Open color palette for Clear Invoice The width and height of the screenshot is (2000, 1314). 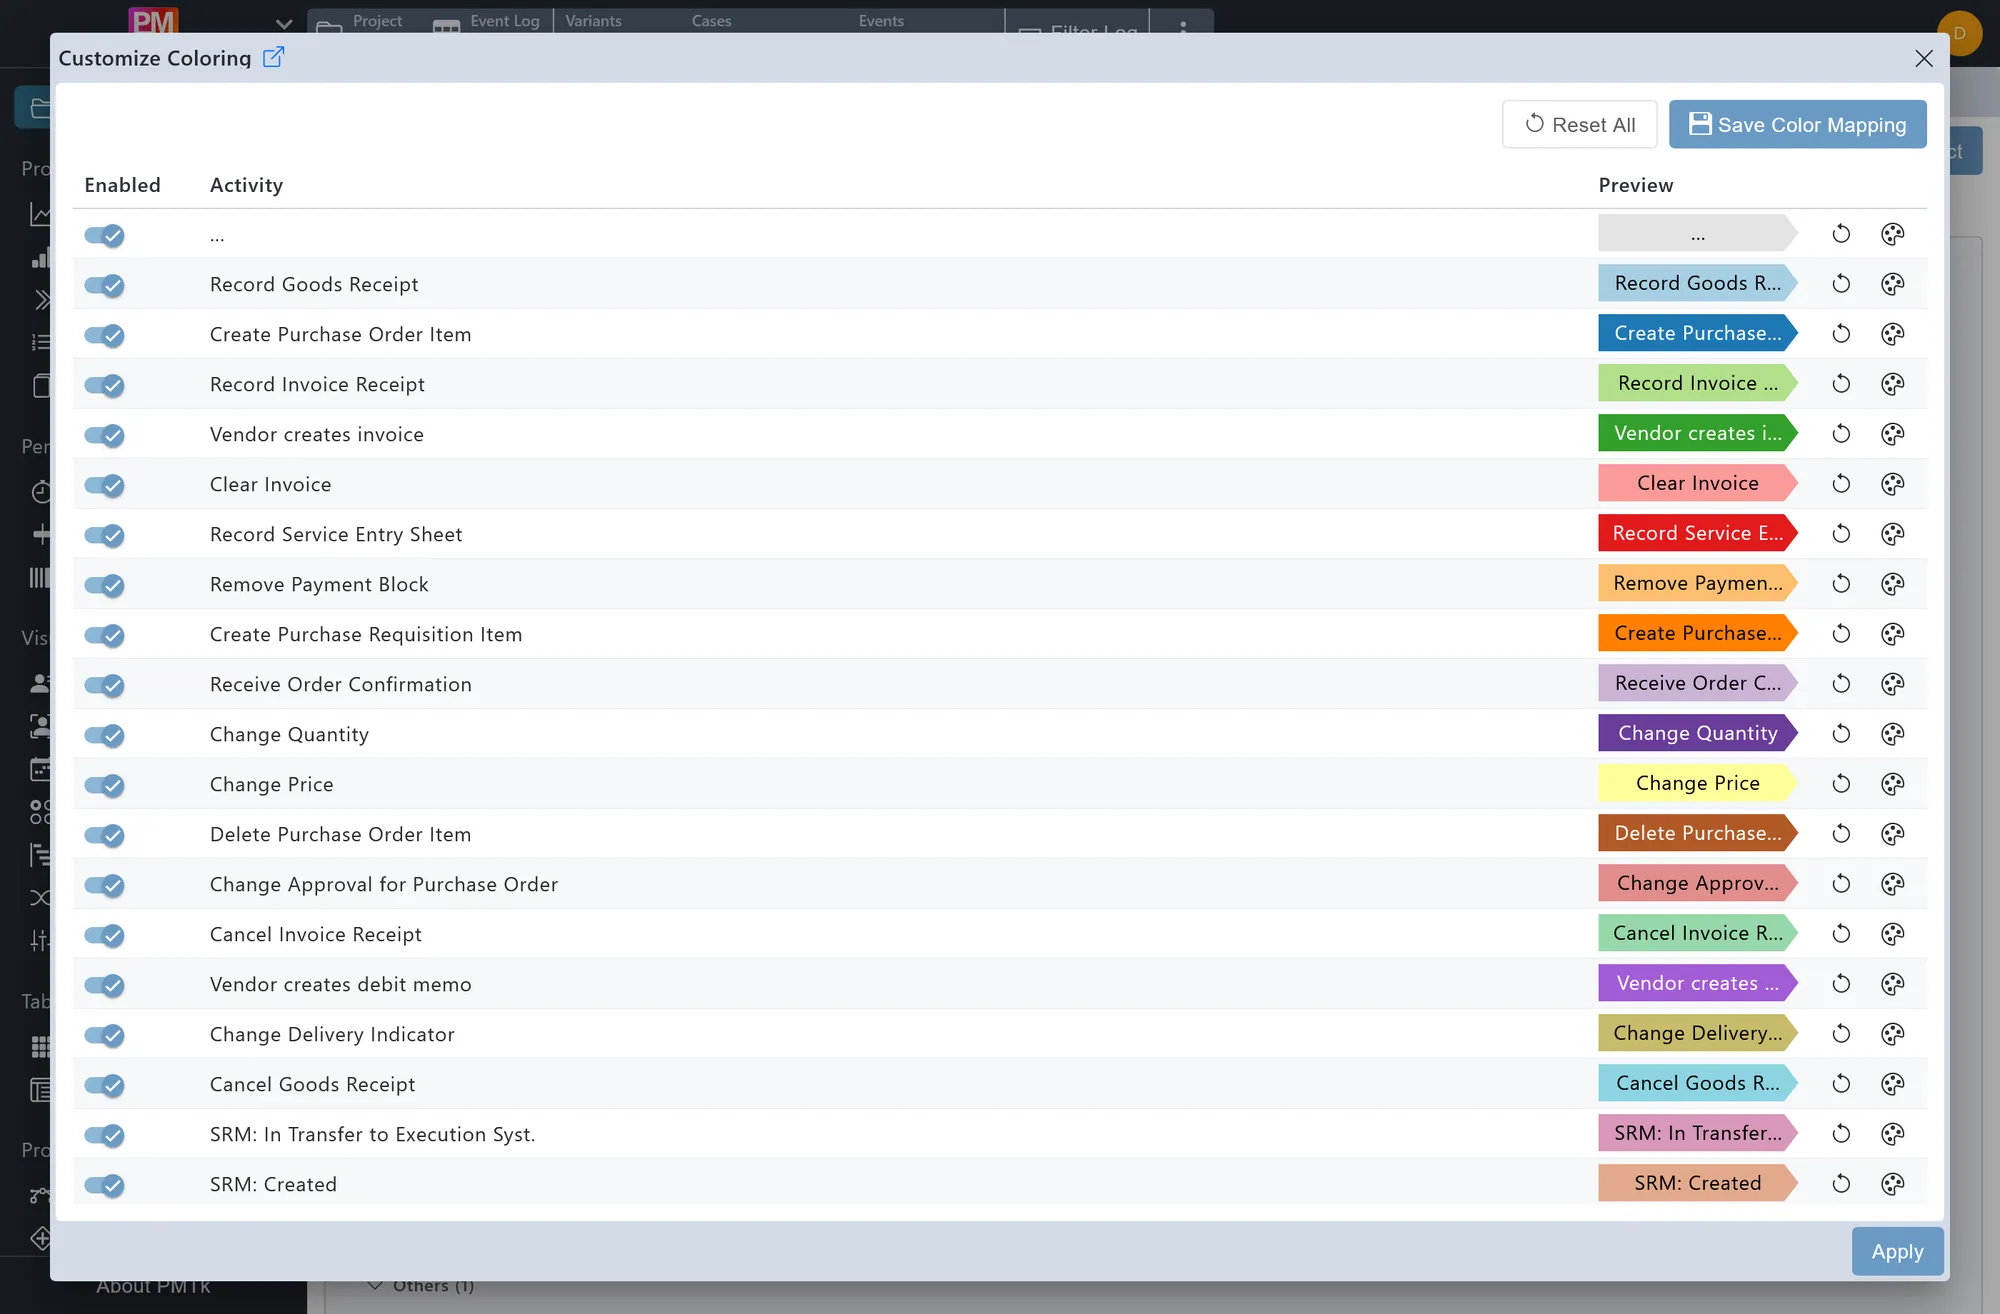pyautogui.click(x=1892, y=484)
